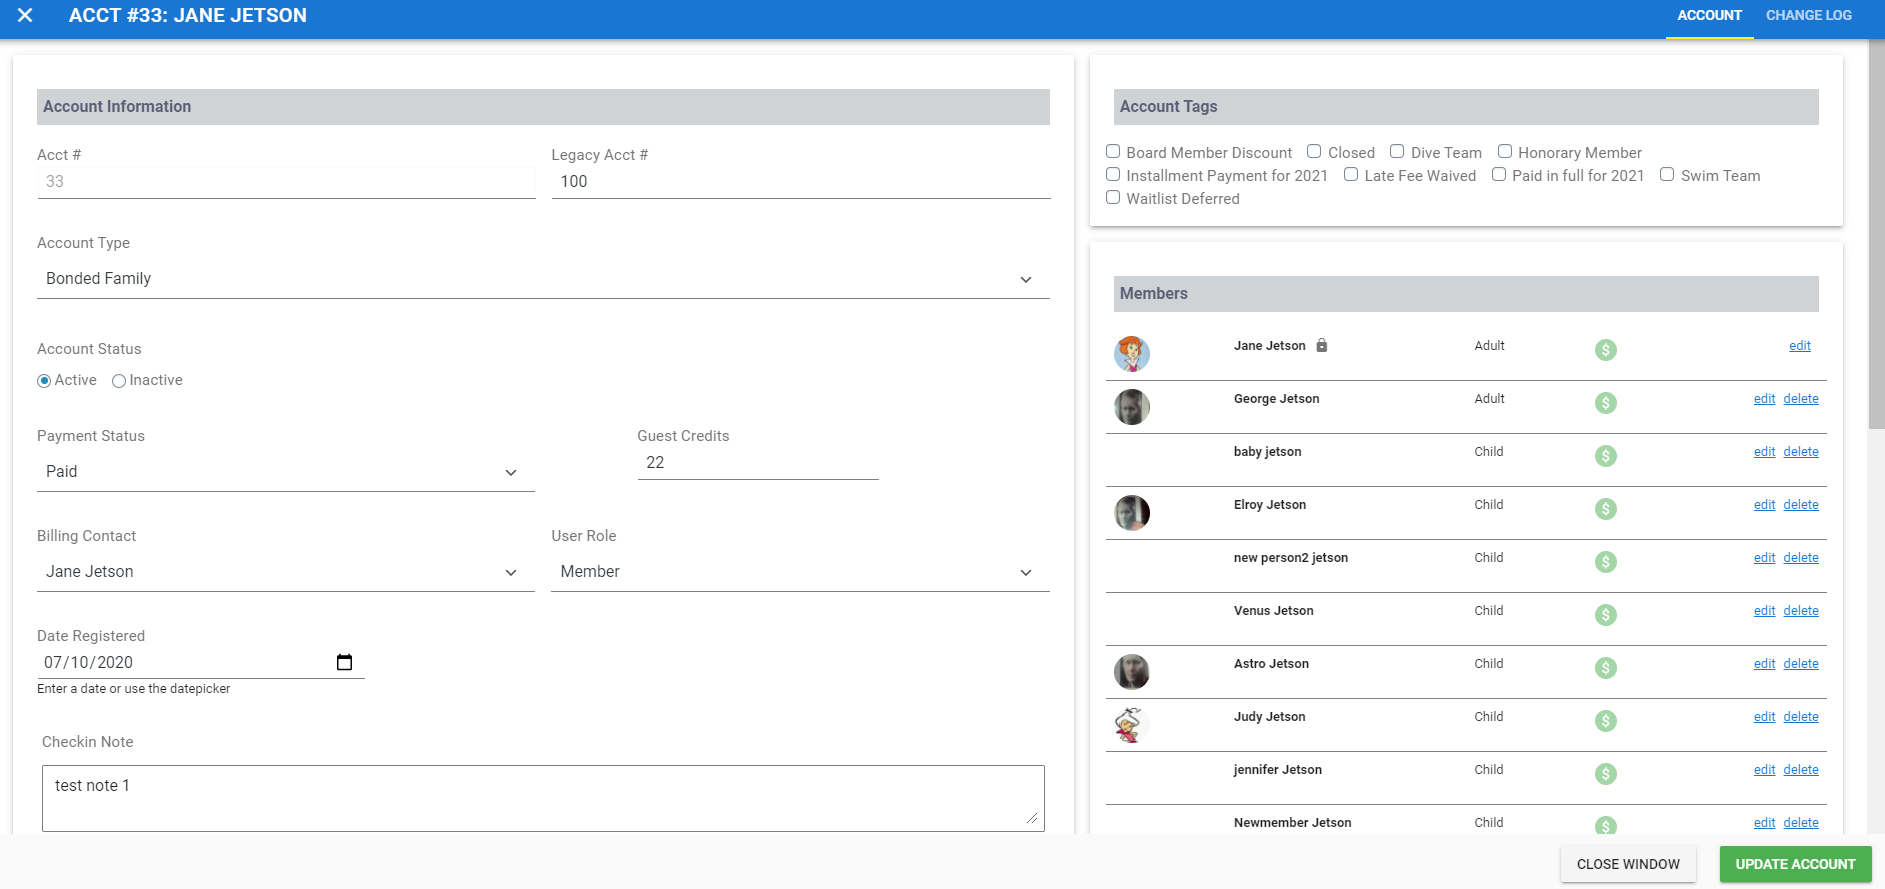Image resolution: width=1885 pixels, height=889 pixels.
Task: Click edit link for Elroy Jetson
Action: [x=1764, y=505]
